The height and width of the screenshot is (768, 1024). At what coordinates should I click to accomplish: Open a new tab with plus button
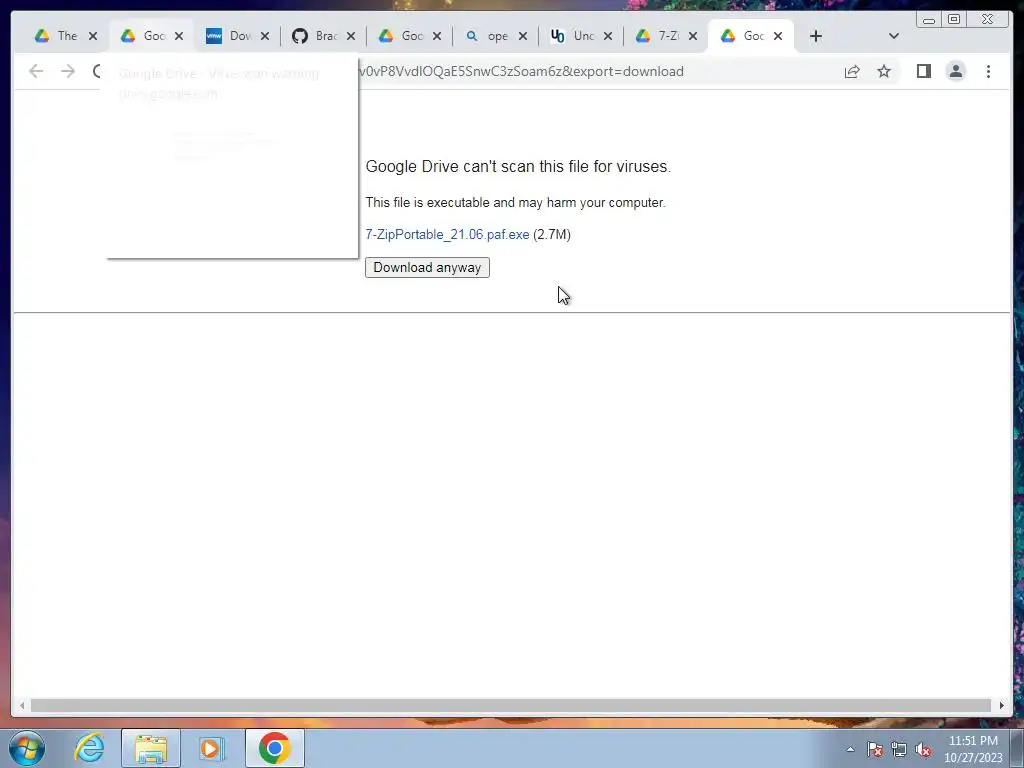(x=816, y=36)
